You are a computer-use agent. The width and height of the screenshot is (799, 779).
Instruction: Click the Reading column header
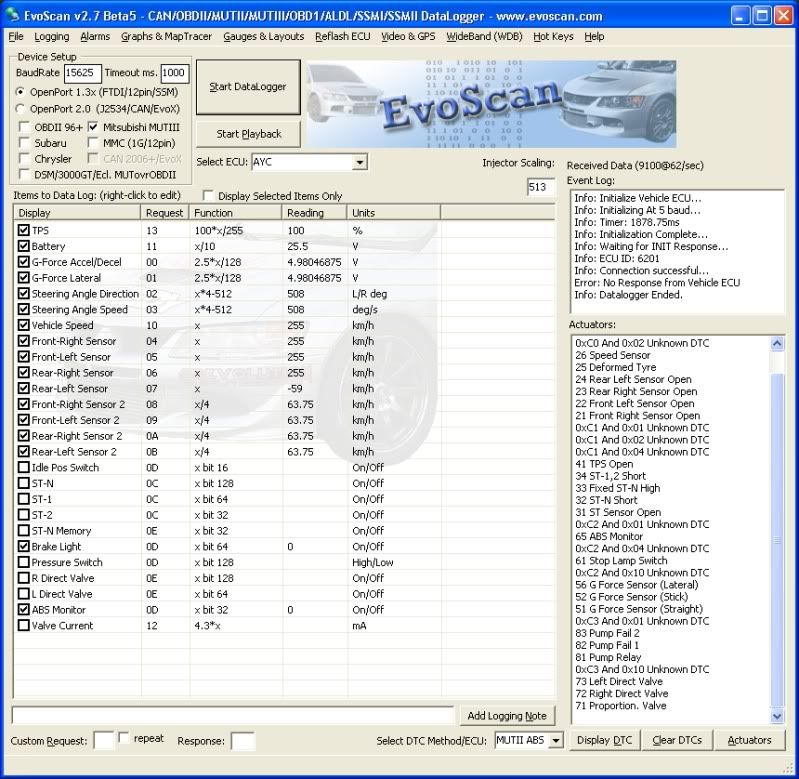(x=314, y=212)
